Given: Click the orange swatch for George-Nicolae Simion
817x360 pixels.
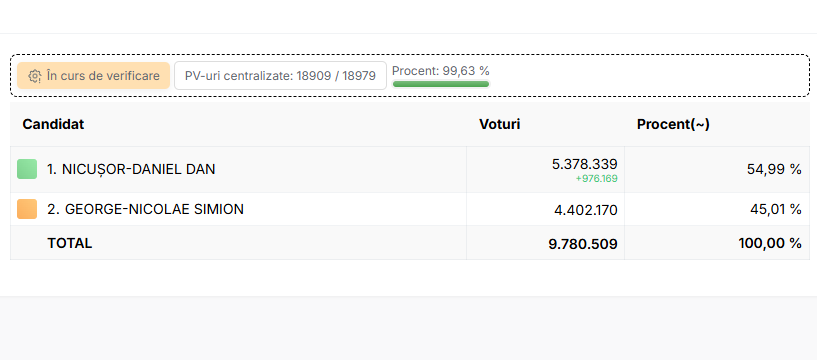Looking at the screenshot, I should coord(27,209).
